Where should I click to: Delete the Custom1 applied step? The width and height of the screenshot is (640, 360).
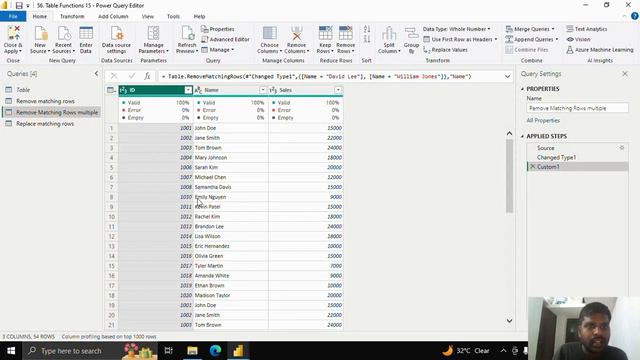tap(532, 167)
